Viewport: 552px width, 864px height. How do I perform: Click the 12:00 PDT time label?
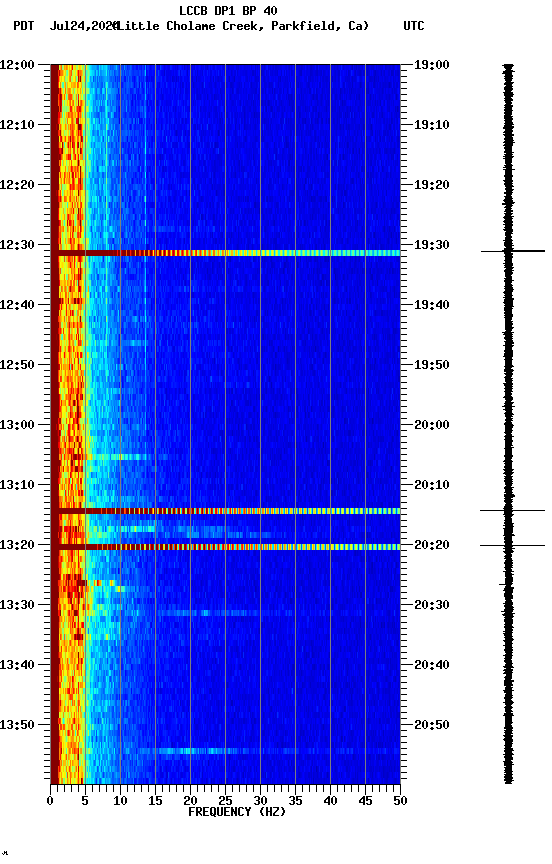[x=17, y=65]
